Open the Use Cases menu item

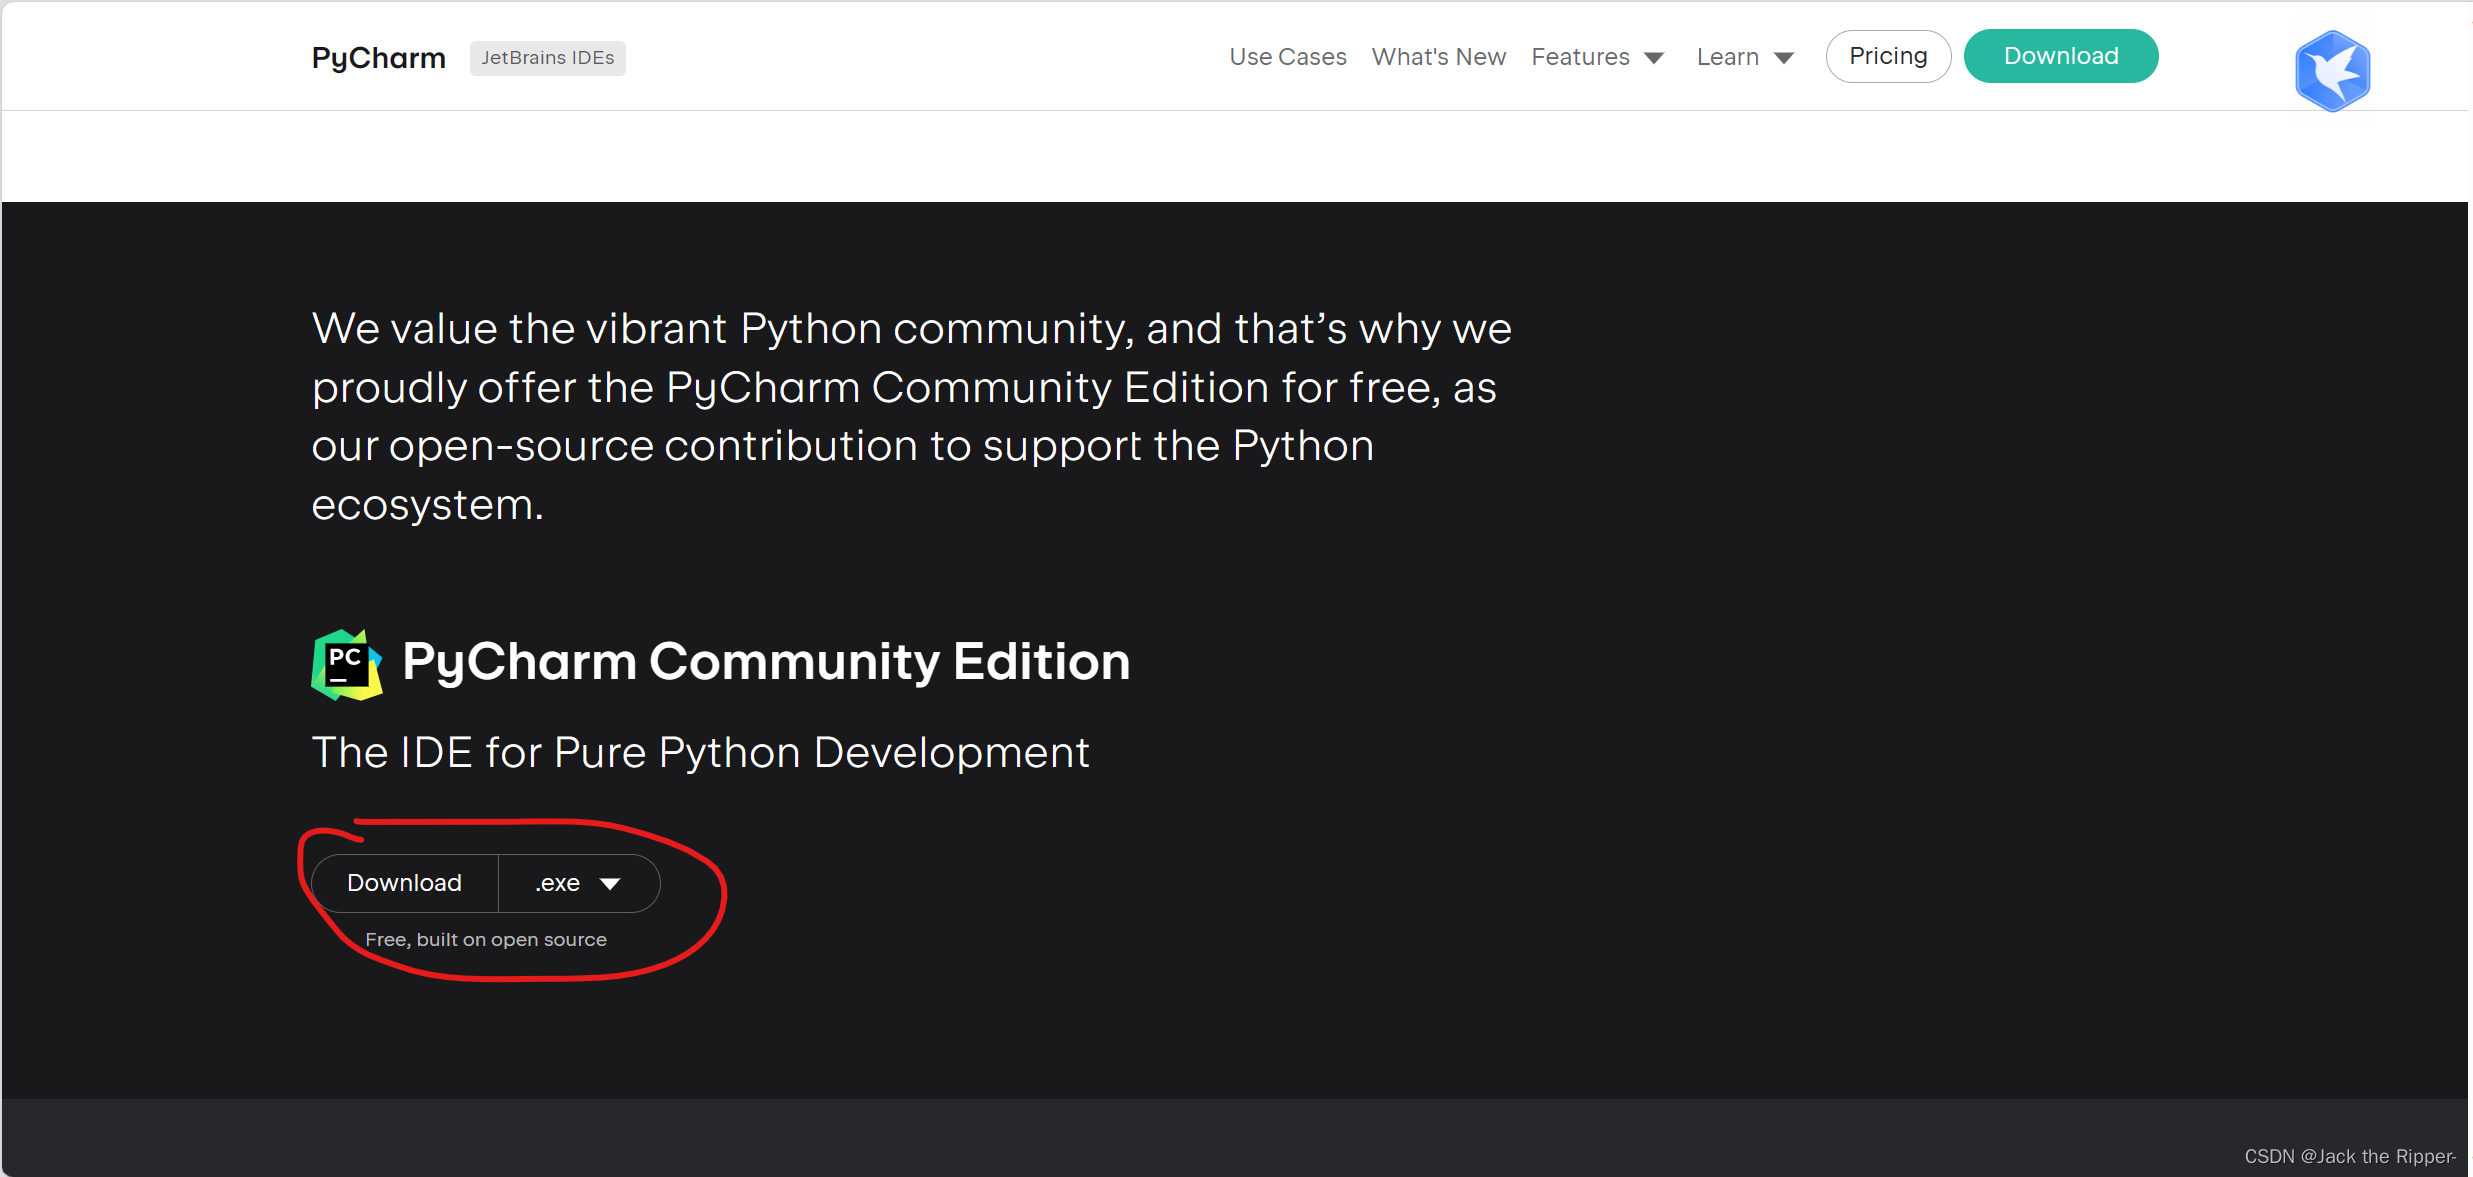[1287, 57]
